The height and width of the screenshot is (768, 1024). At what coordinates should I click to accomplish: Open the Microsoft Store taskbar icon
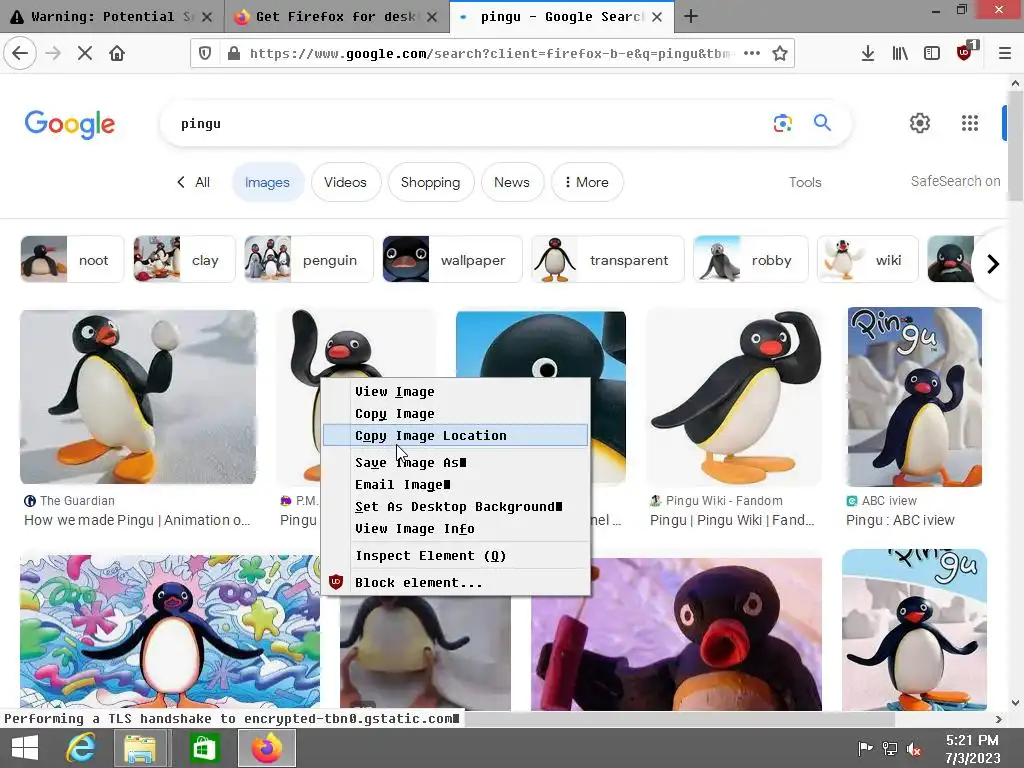point(204,748)
